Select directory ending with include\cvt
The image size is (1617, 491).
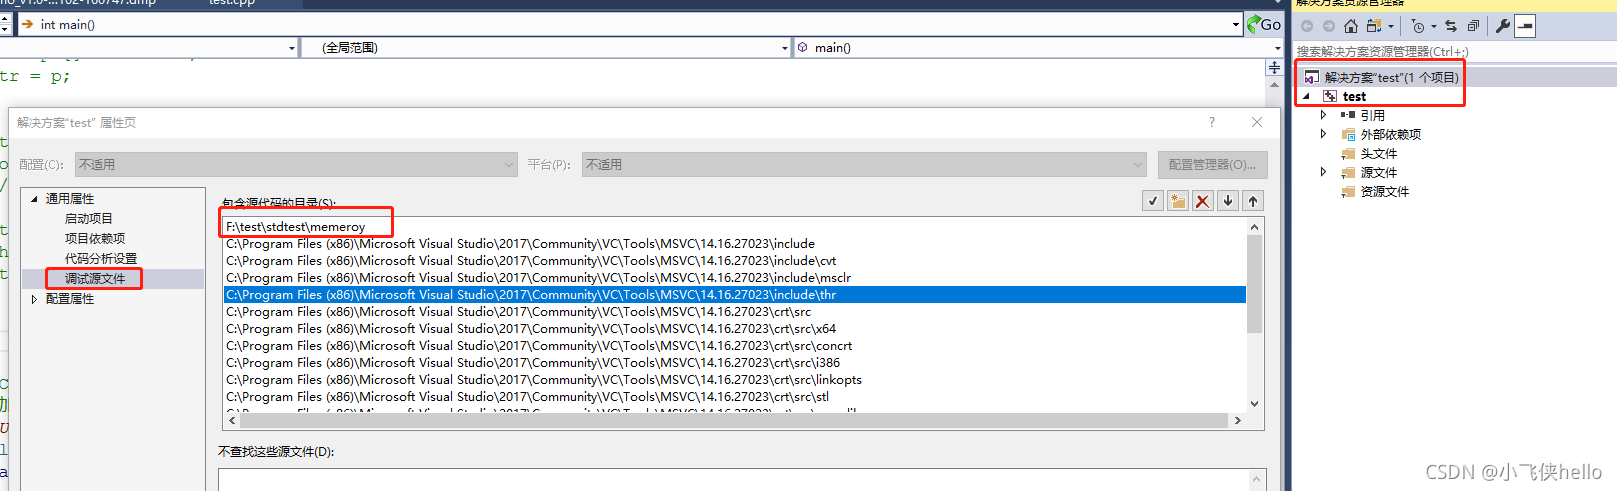tap(735, 260)
